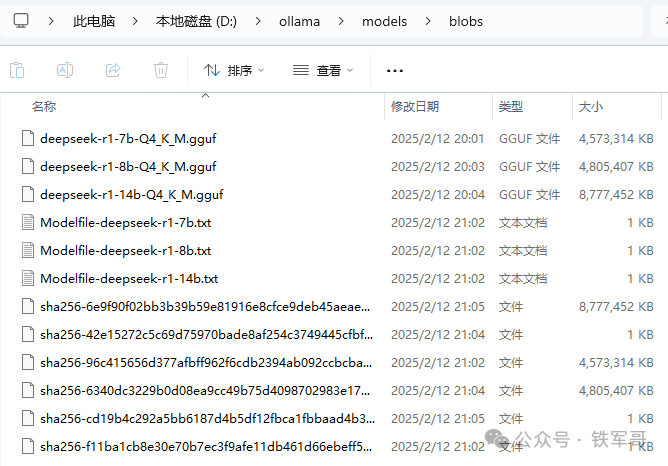
Task: Sort by the 类型 column header
Action: [510, 106]
